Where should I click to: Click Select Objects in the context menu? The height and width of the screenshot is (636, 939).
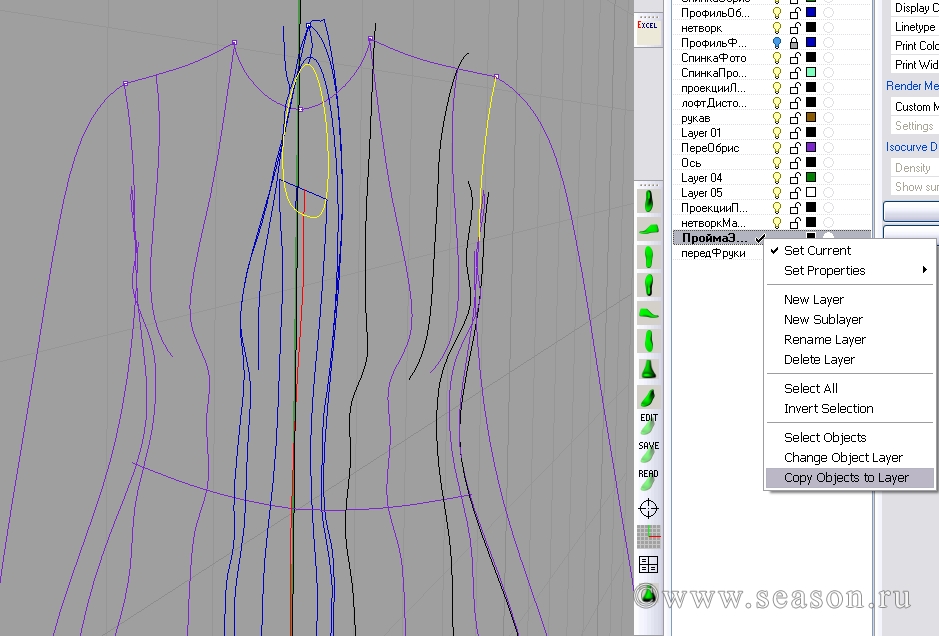pyautogui.click(x=825, y=438)
